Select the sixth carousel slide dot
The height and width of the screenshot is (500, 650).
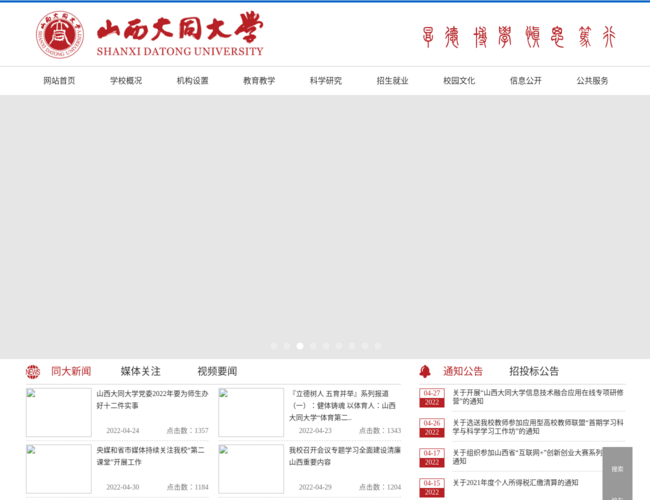[x=339, y=346]
